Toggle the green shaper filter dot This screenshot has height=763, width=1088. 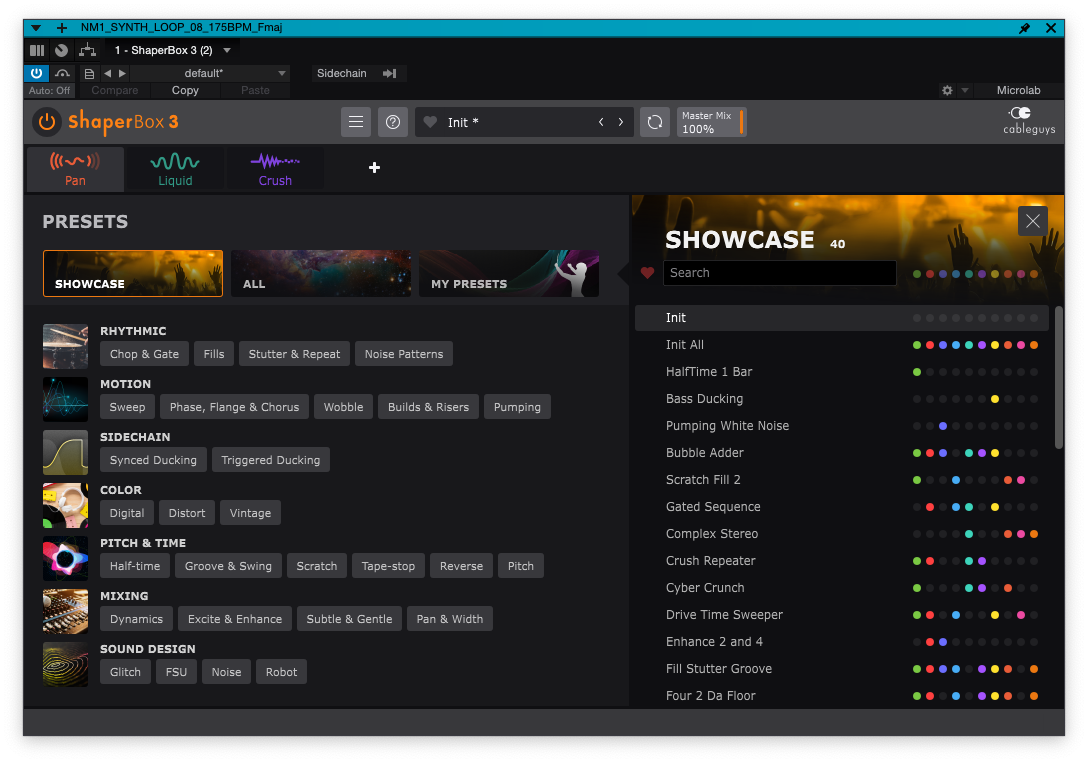pyautogui.click(x=917, y=274)
